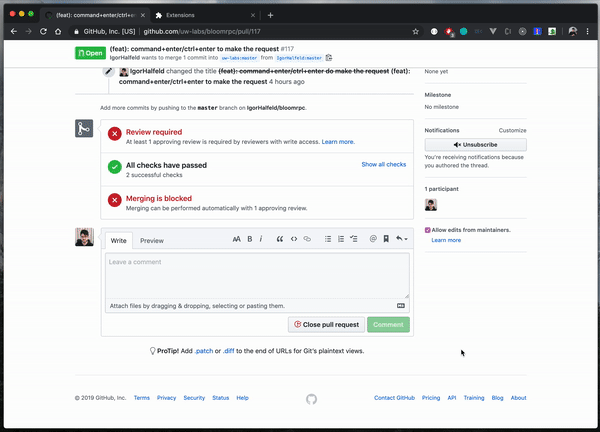Insert code formatting
600x432 pixels.
point(293,239)
